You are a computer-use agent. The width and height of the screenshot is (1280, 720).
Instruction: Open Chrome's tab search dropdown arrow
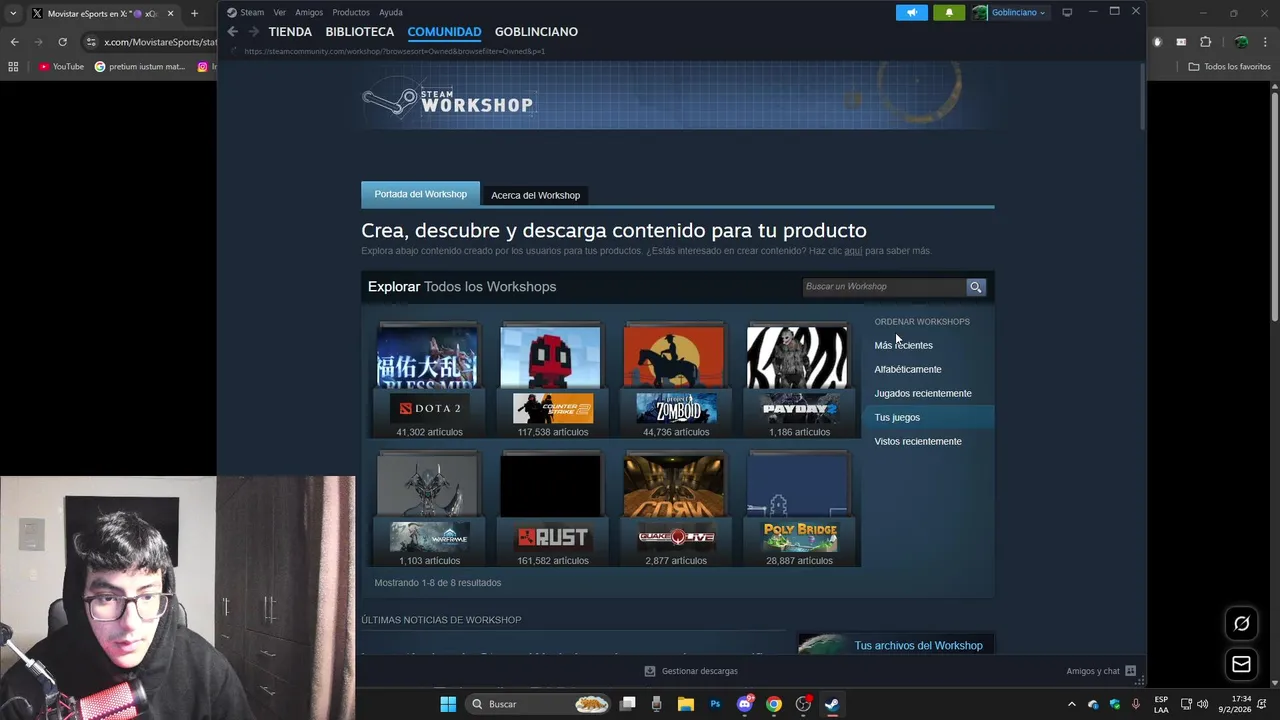click(x=13, y=14)
